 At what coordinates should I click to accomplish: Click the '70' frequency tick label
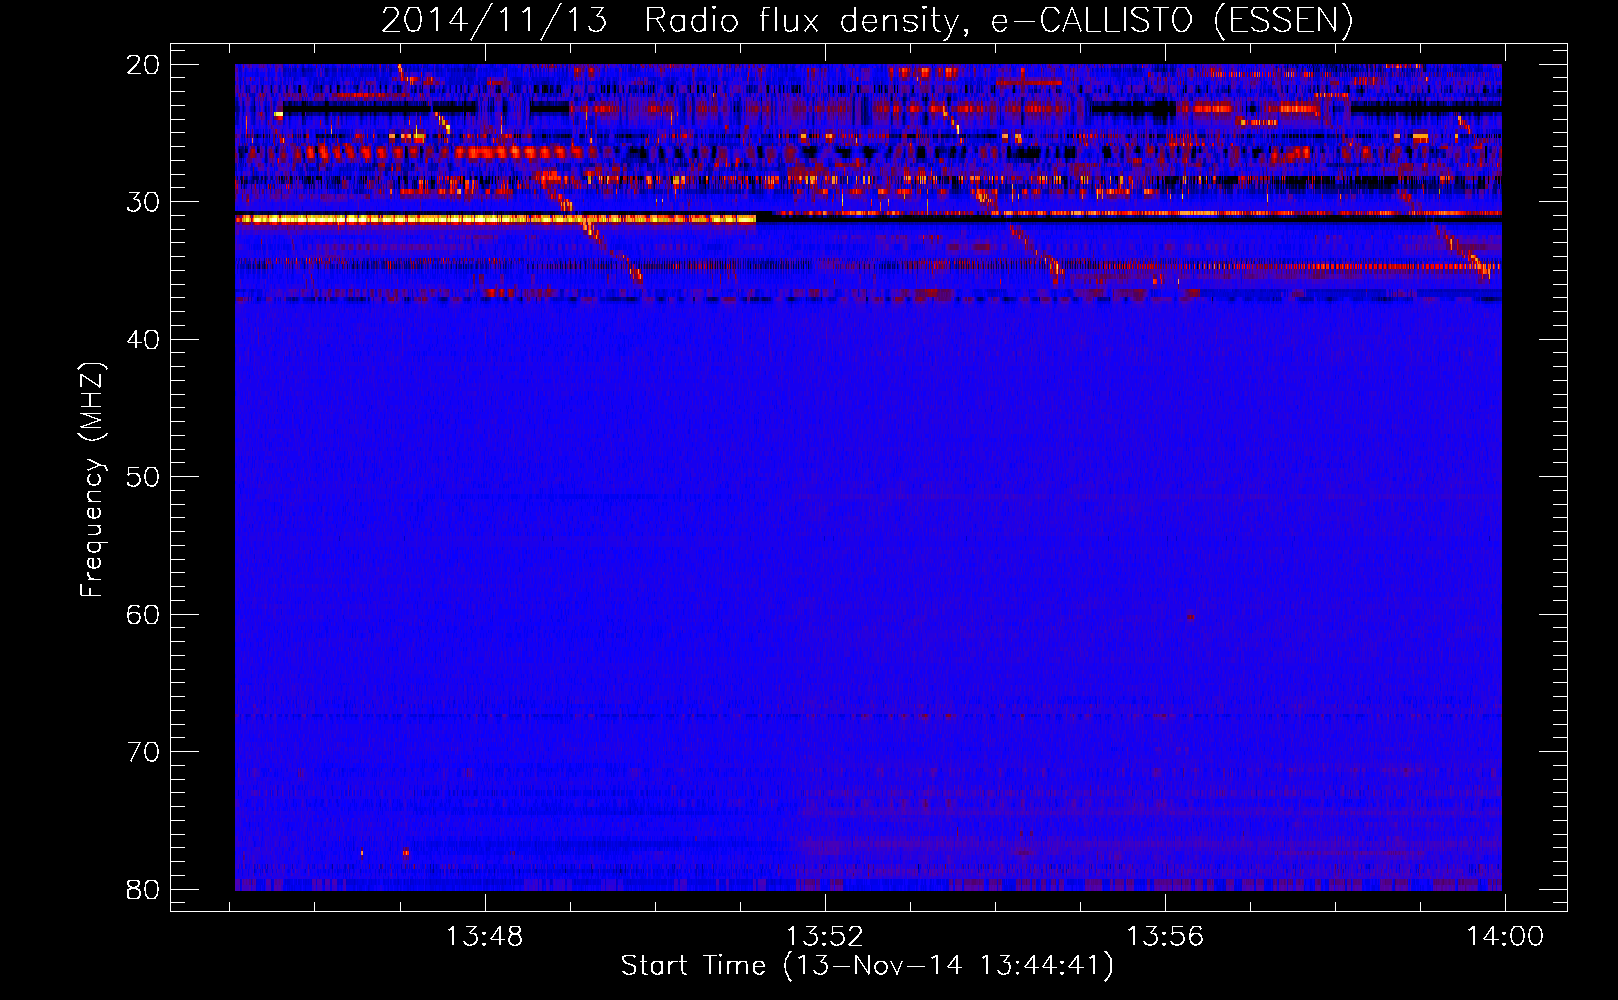click(144, 752)
